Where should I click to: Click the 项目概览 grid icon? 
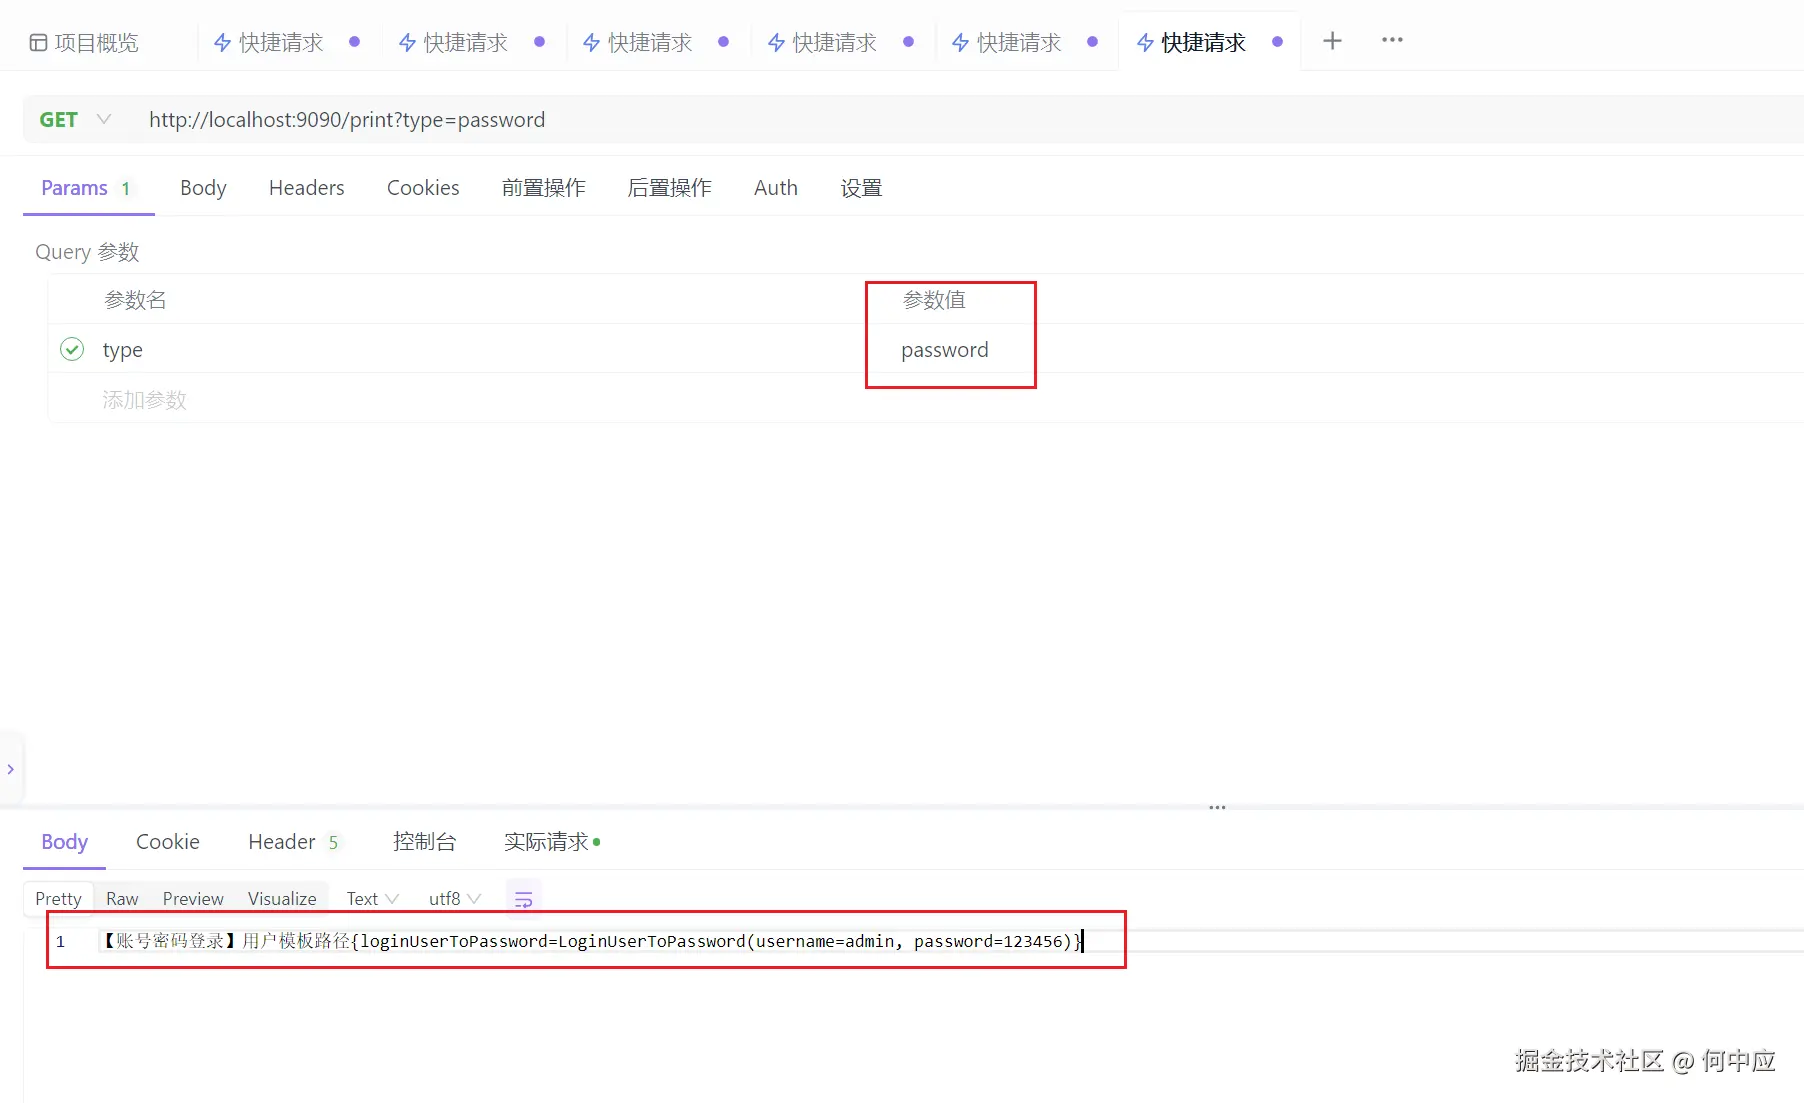(x=38, y=42)
